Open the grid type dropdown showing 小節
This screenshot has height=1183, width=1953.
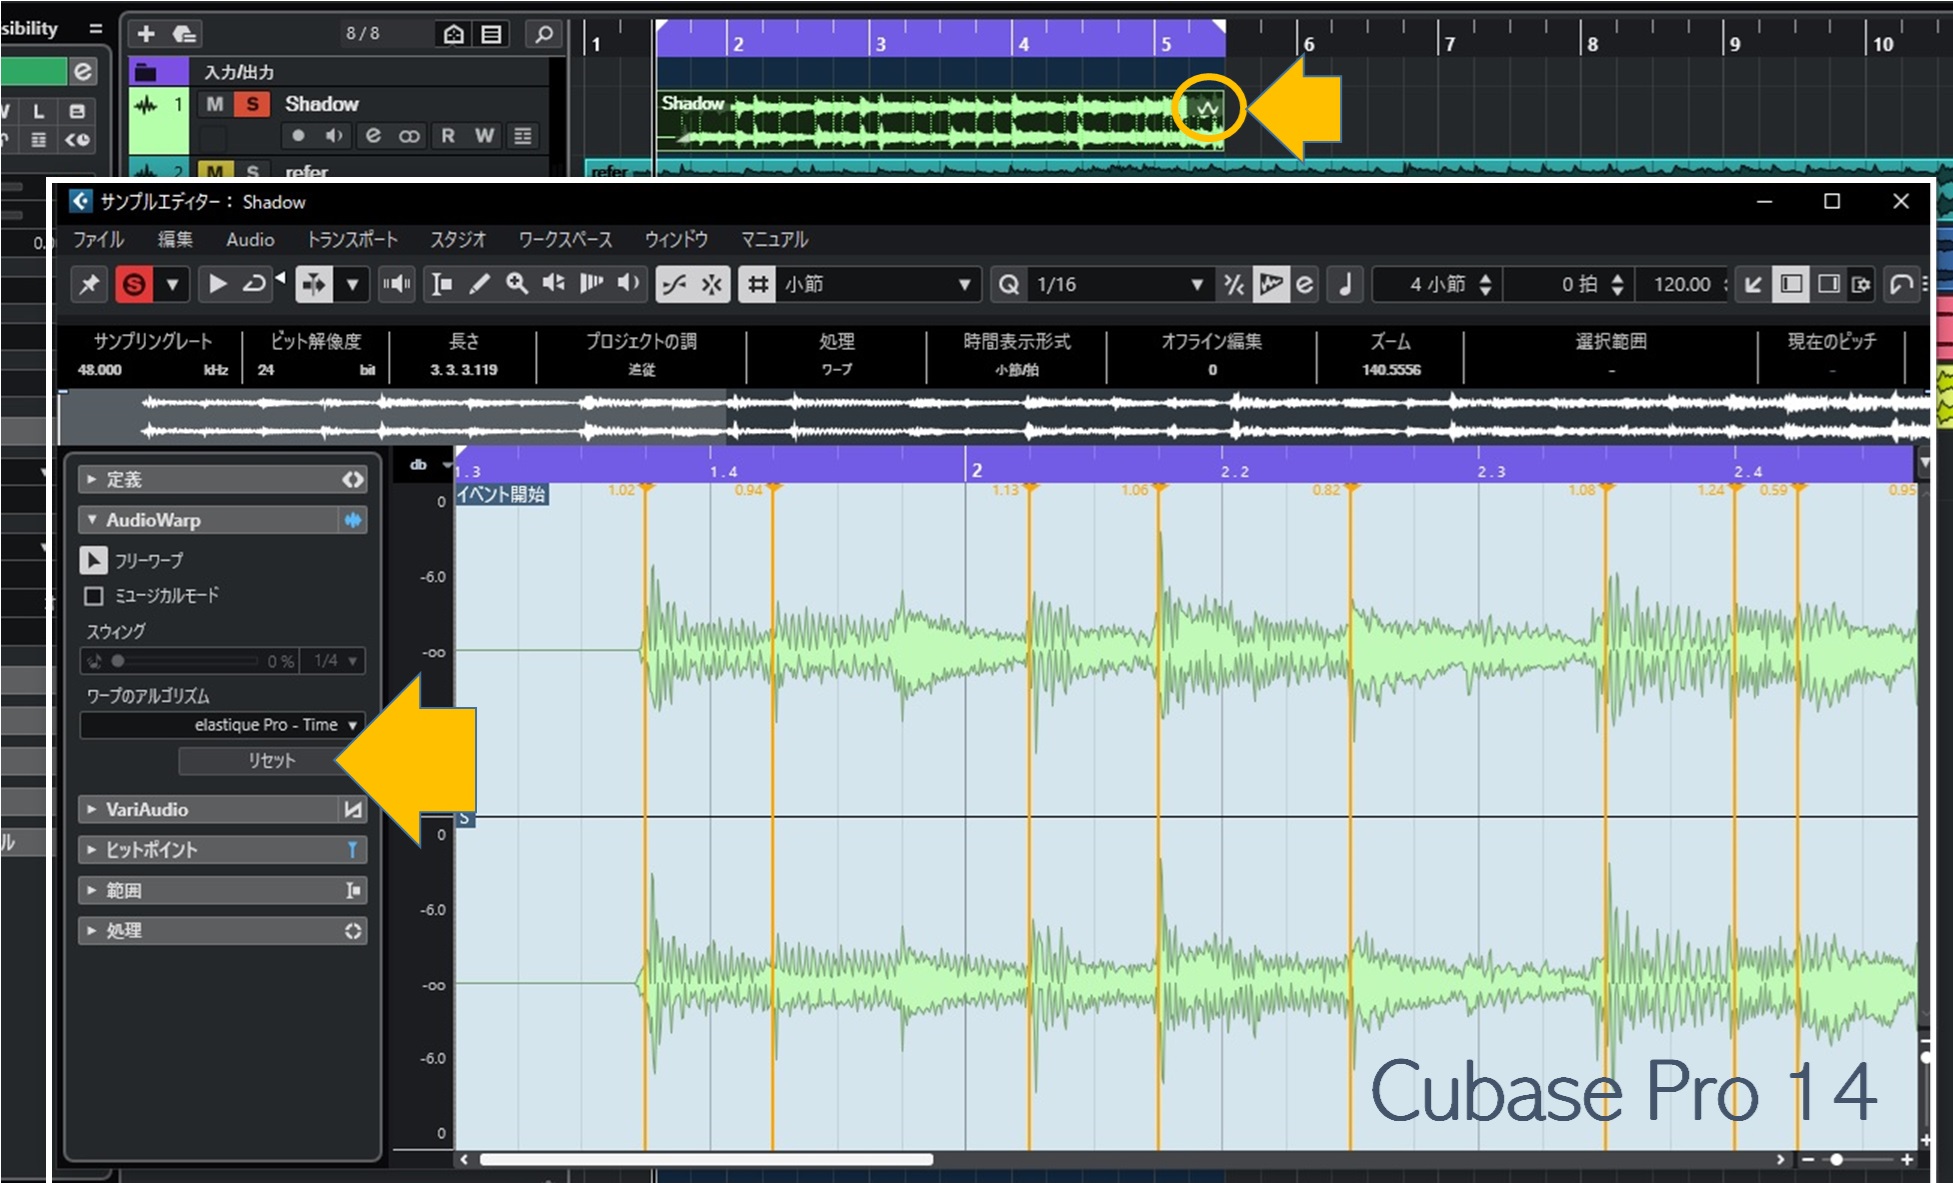pos(877,285)
